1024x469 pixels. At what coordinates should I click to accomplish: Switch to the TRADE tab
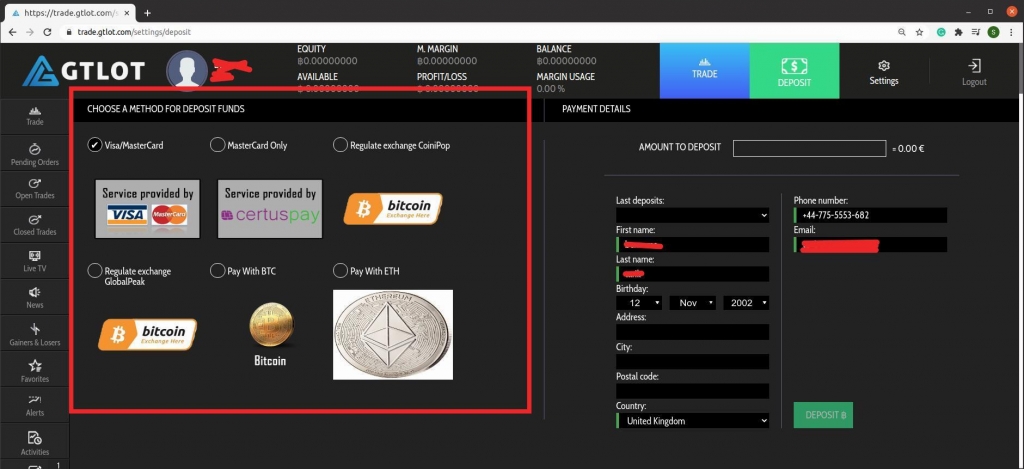coord(705,71)
